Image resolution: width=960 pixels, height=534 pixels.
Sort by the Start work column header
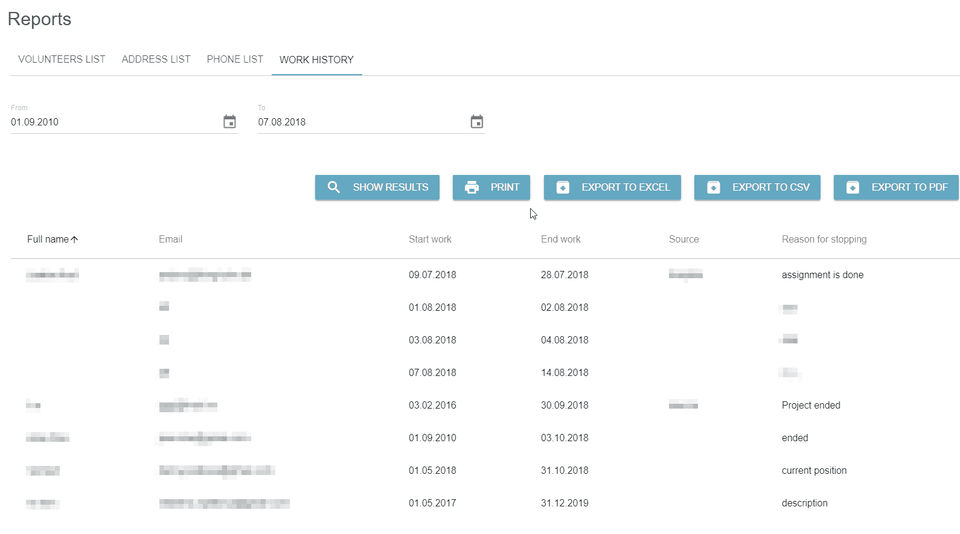tap(430, 239)
